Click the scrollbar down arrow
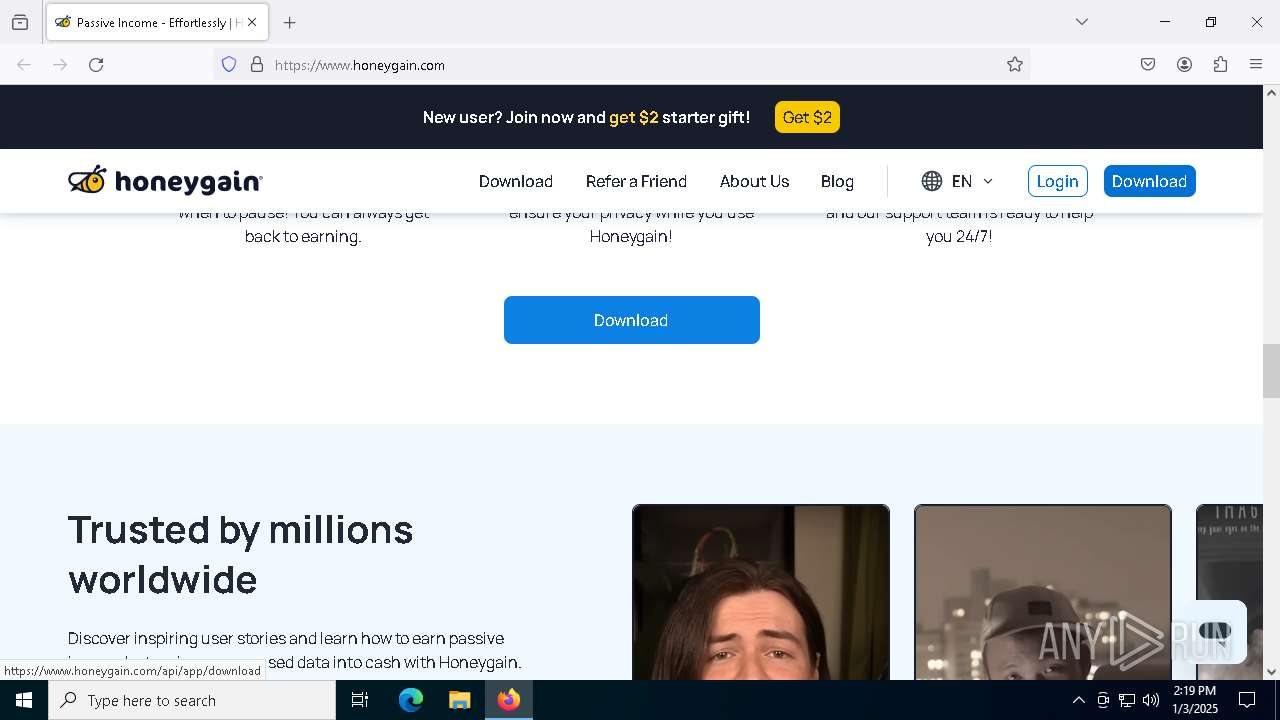This screenshot has height=720, width=1280. pos(1271,672)
